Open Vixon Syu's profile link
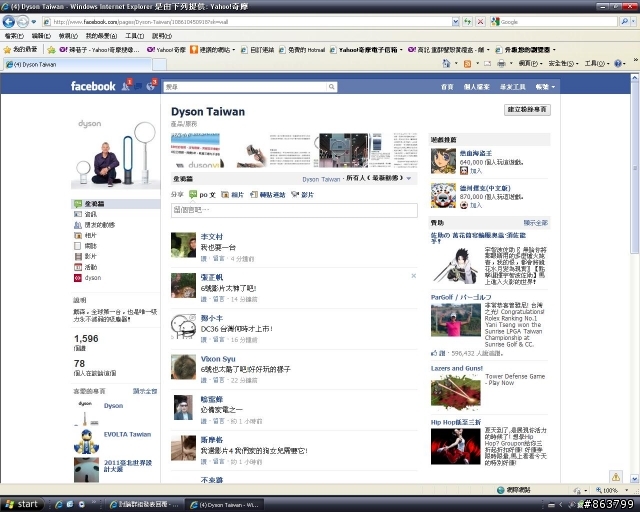 218,358
